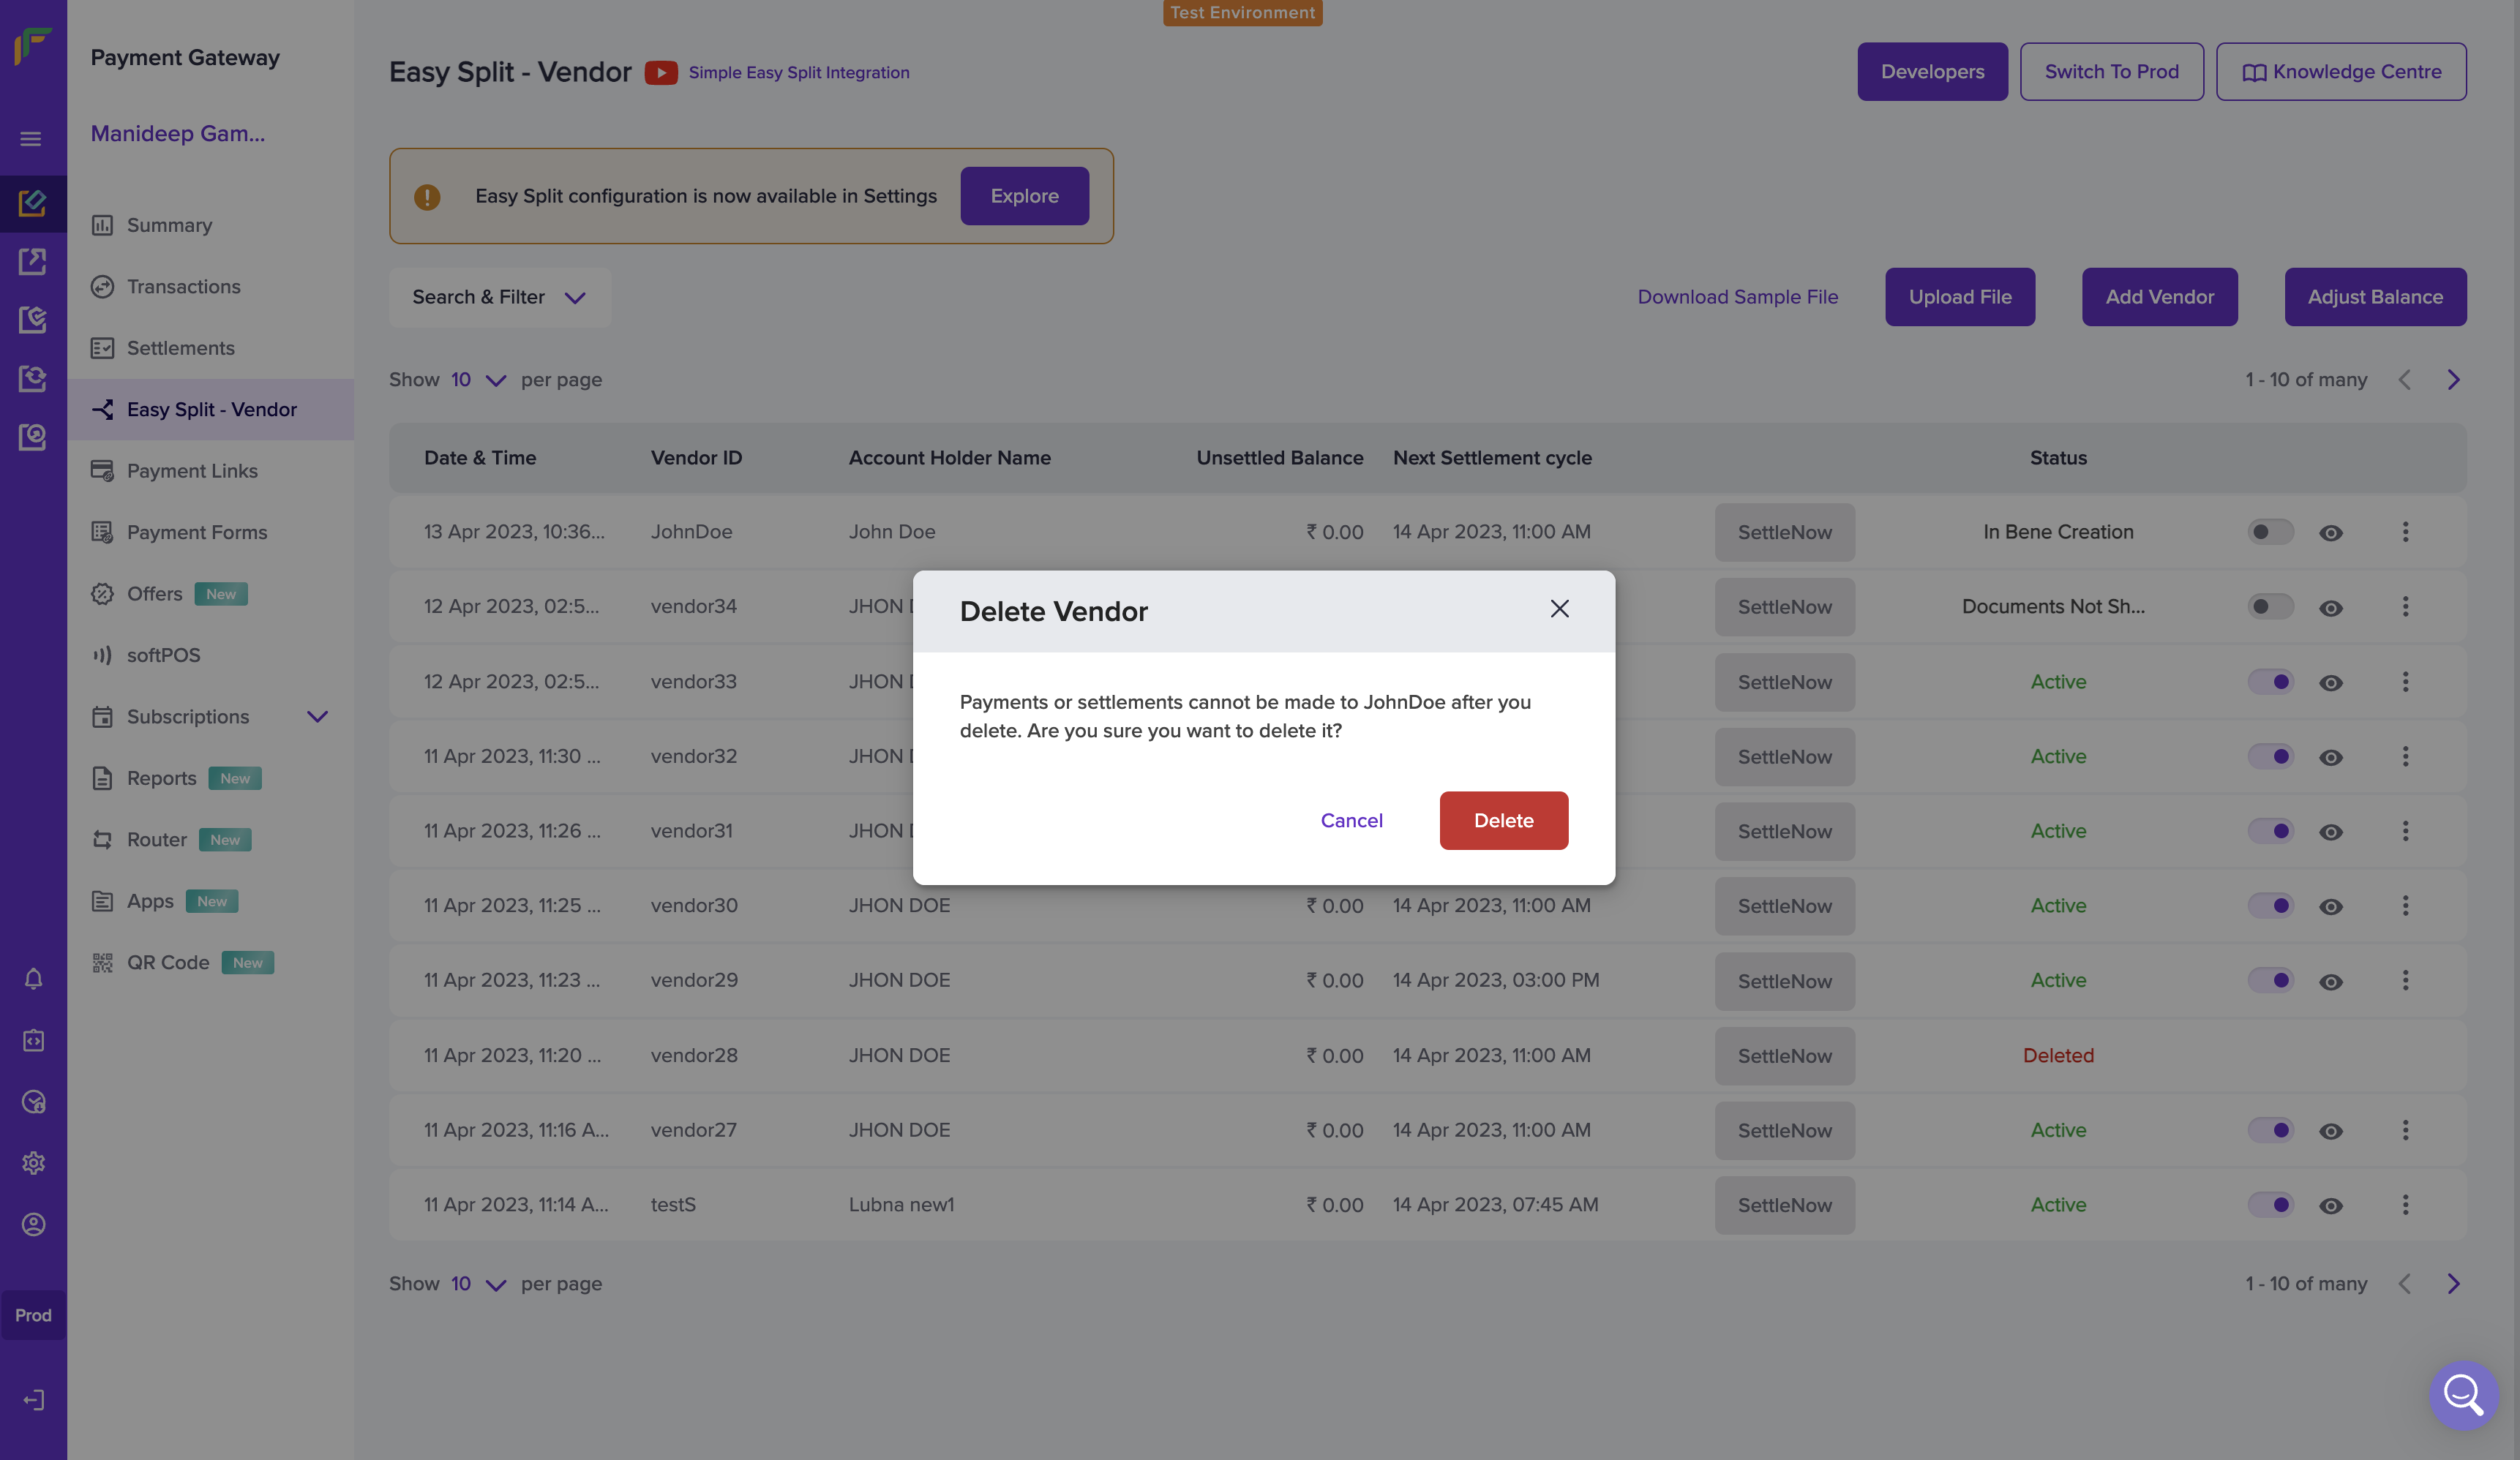Toggle vendor28 active status switch
Image resolution: width=2520 pixels, height=1460 pixels.
(x=2270, y=1055)
